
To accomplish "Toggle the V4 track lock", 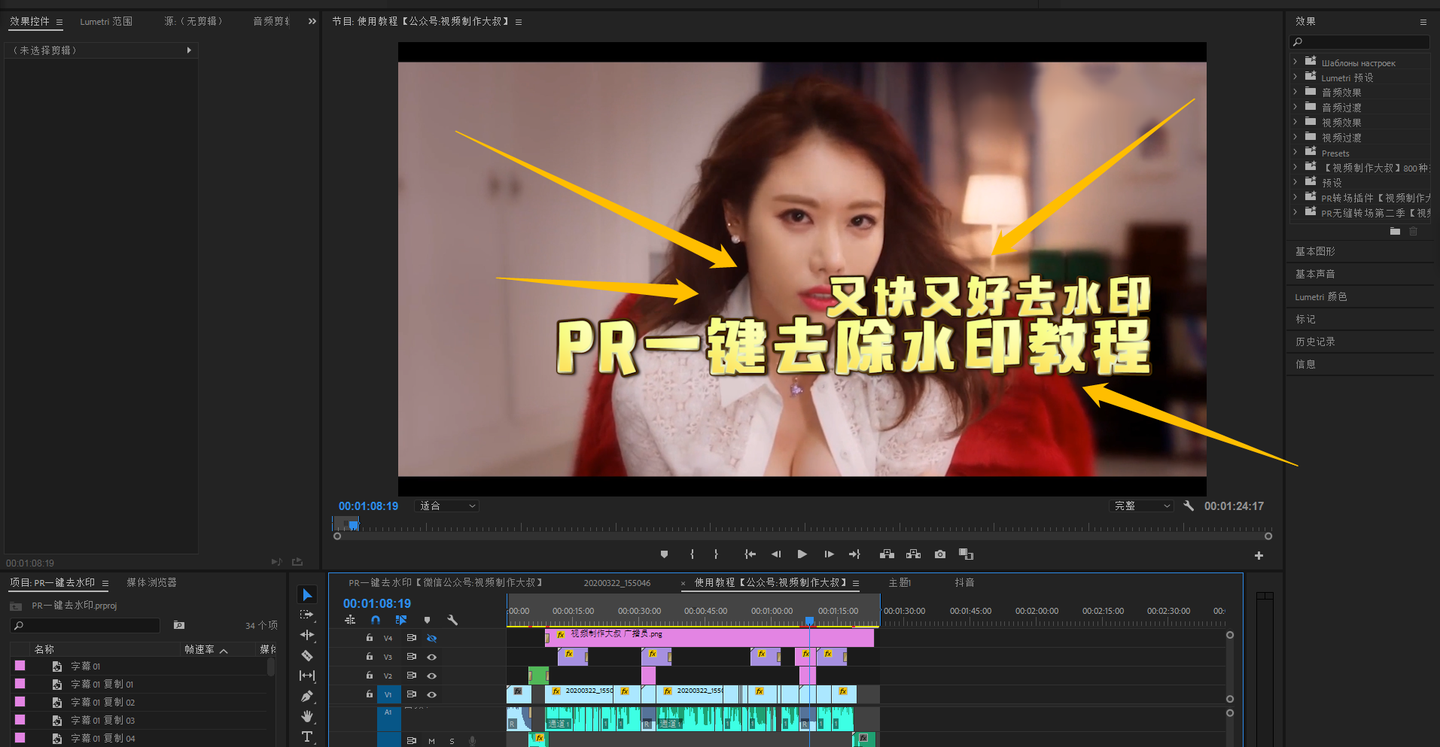I will click(369, 638).
